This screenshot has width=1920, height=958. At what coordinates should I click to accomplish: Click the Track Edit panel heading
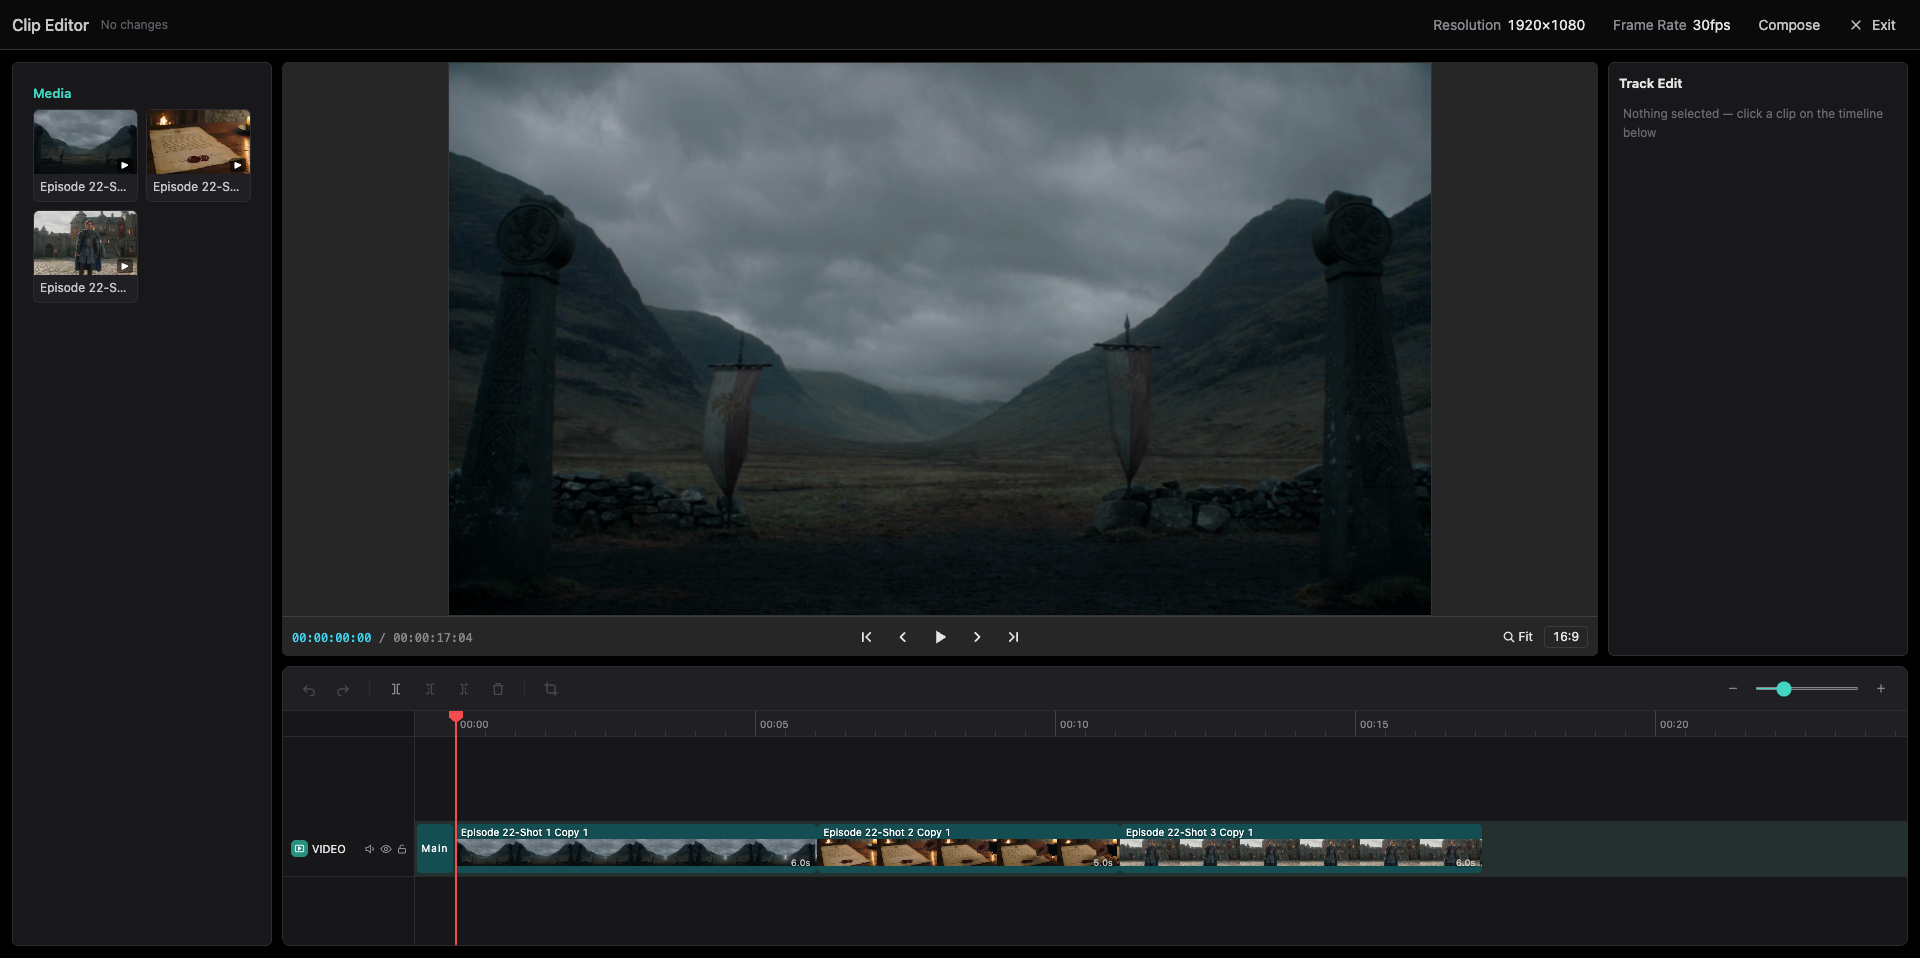click(x=1650, y=84)
